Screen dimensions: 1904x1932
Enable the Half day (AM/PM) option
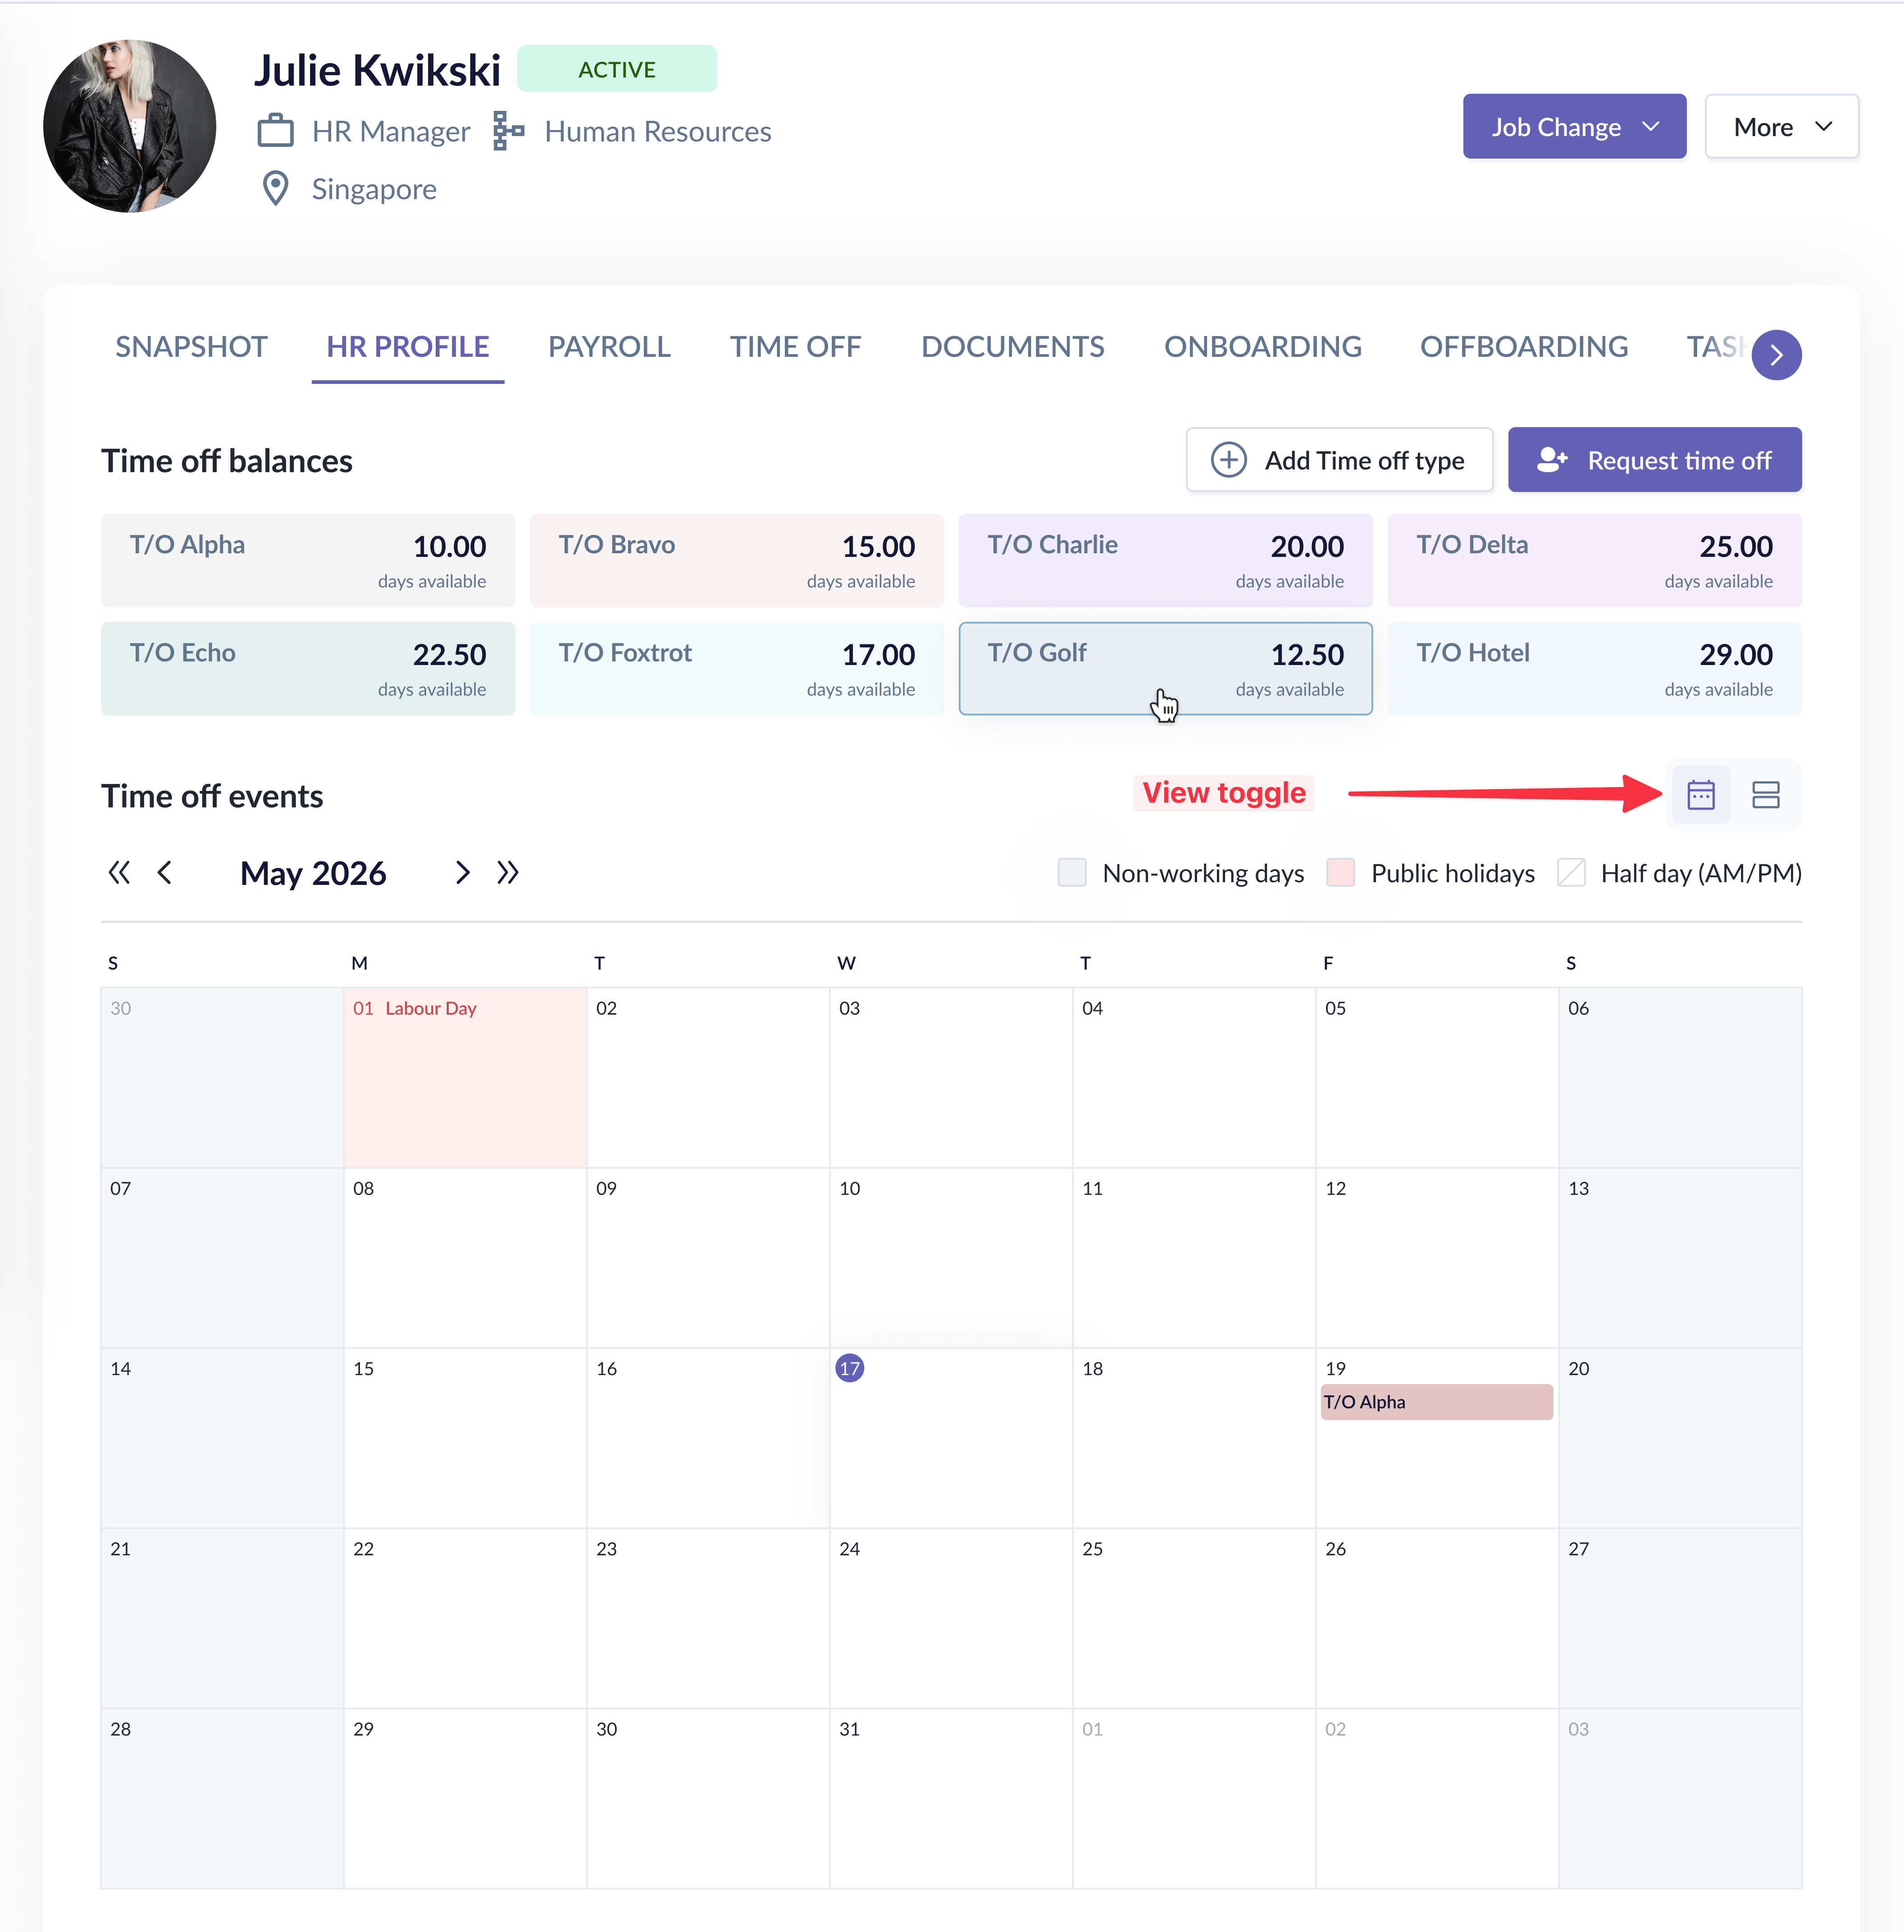[1571, 872]
